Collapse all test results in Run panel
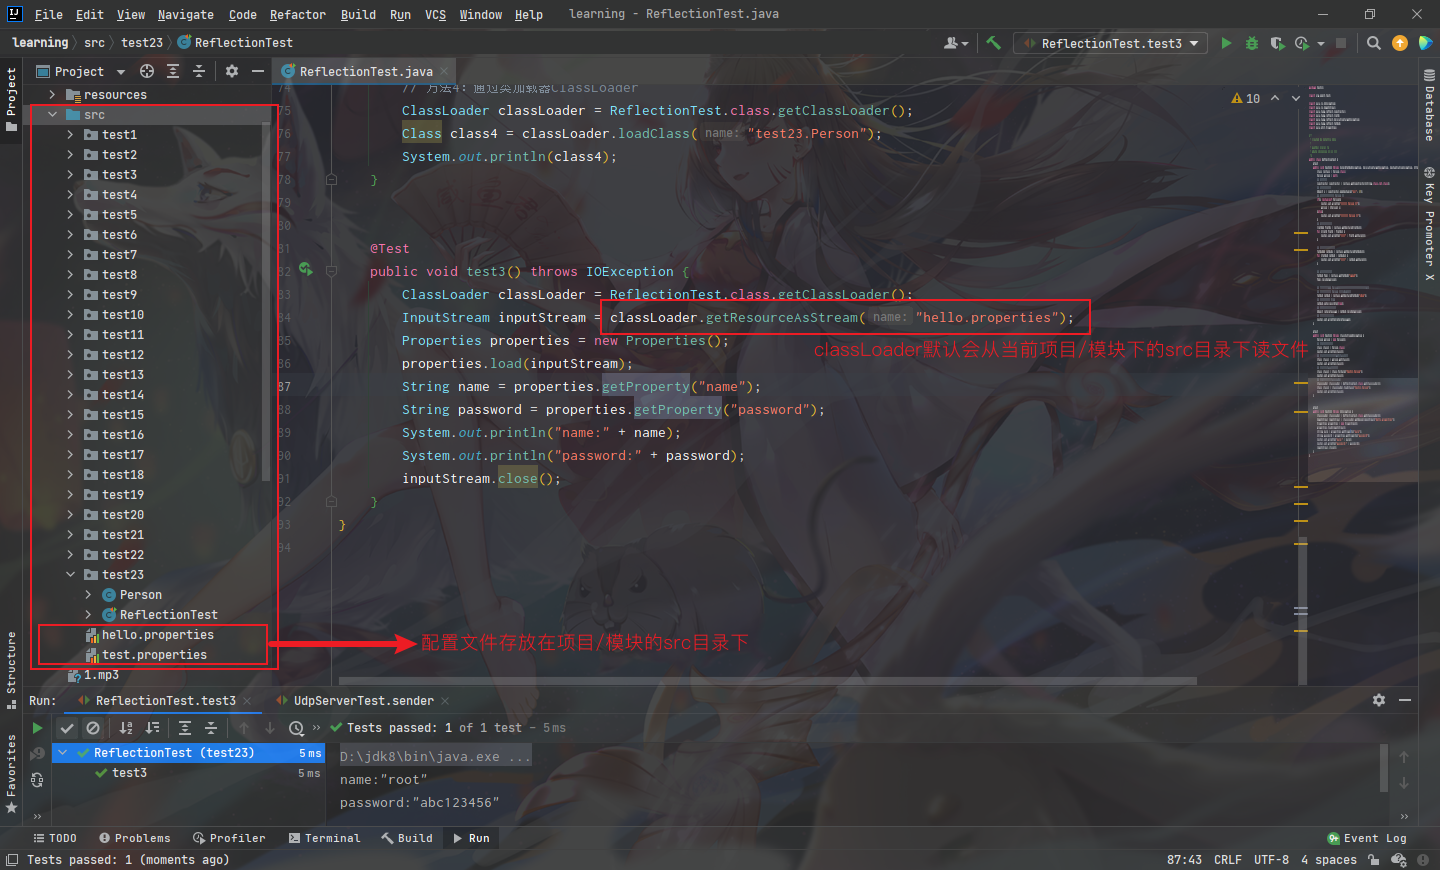This screenshot has height=870, width=1440. point(211,728)
